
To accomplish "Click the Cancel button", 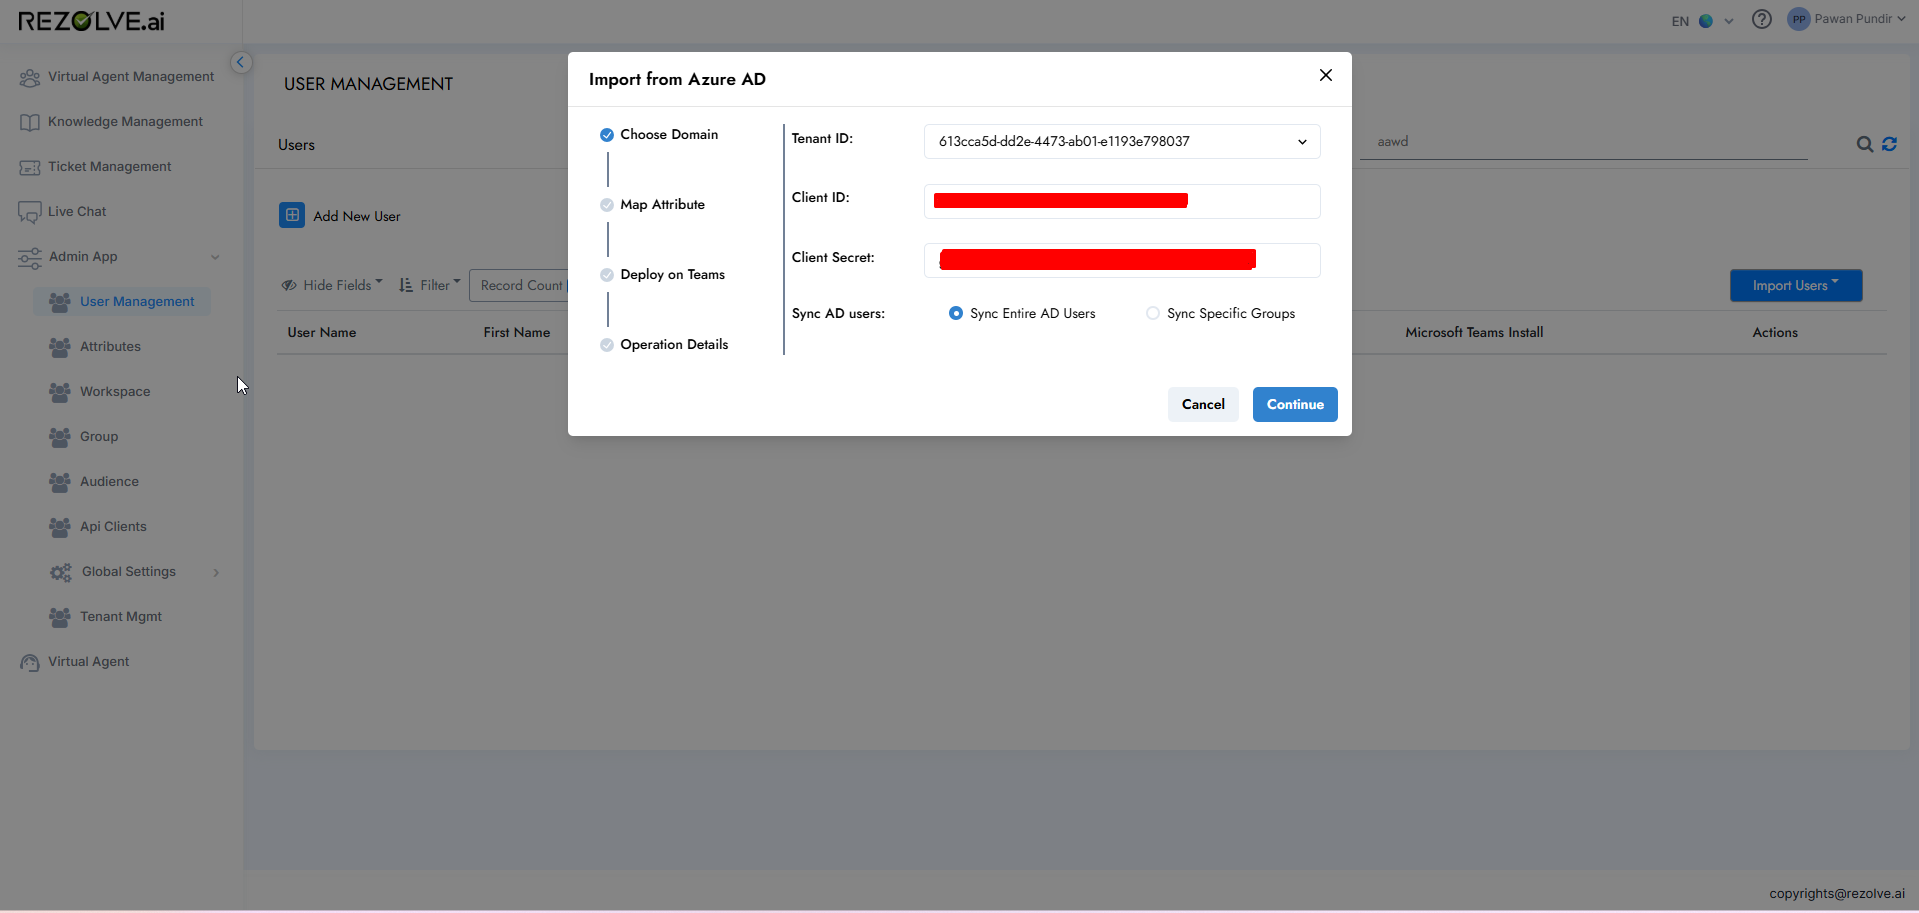I will tap(1203, 404).
